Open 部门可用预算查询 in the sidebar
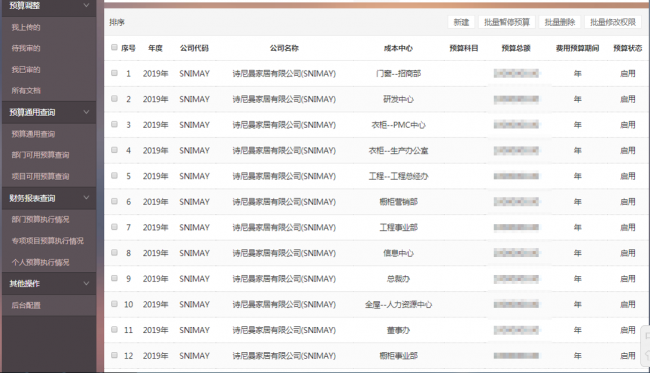 click(x=40, y=155)
